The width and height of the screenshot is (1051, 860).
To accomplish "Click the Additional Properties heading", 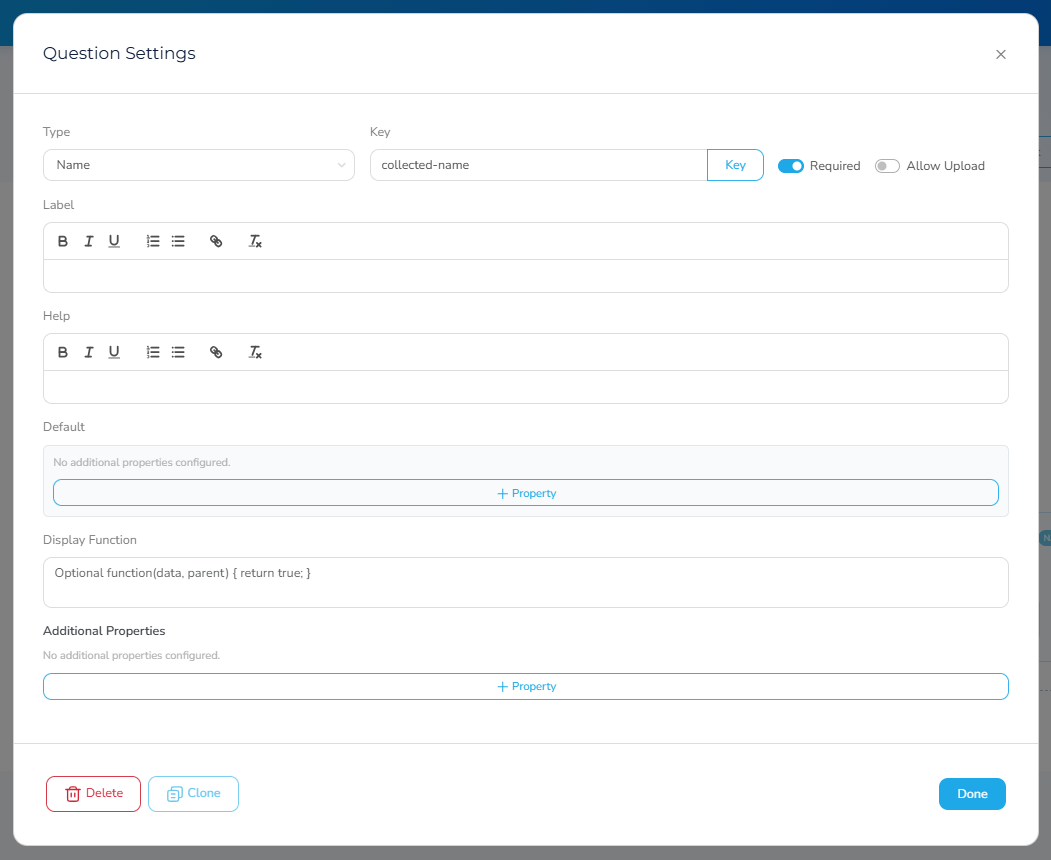I will (x=104, y=631).
